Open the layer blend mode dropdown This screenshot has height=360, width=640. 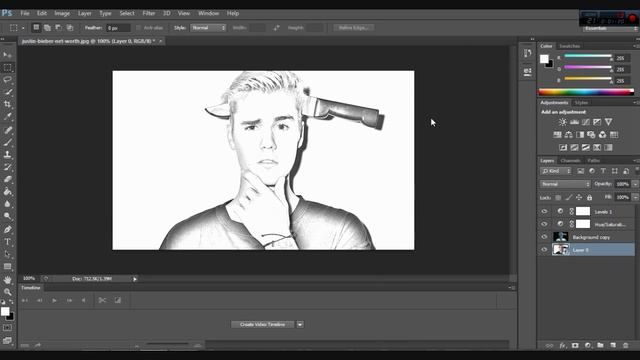pyautogui.click(x=565, y=184)
